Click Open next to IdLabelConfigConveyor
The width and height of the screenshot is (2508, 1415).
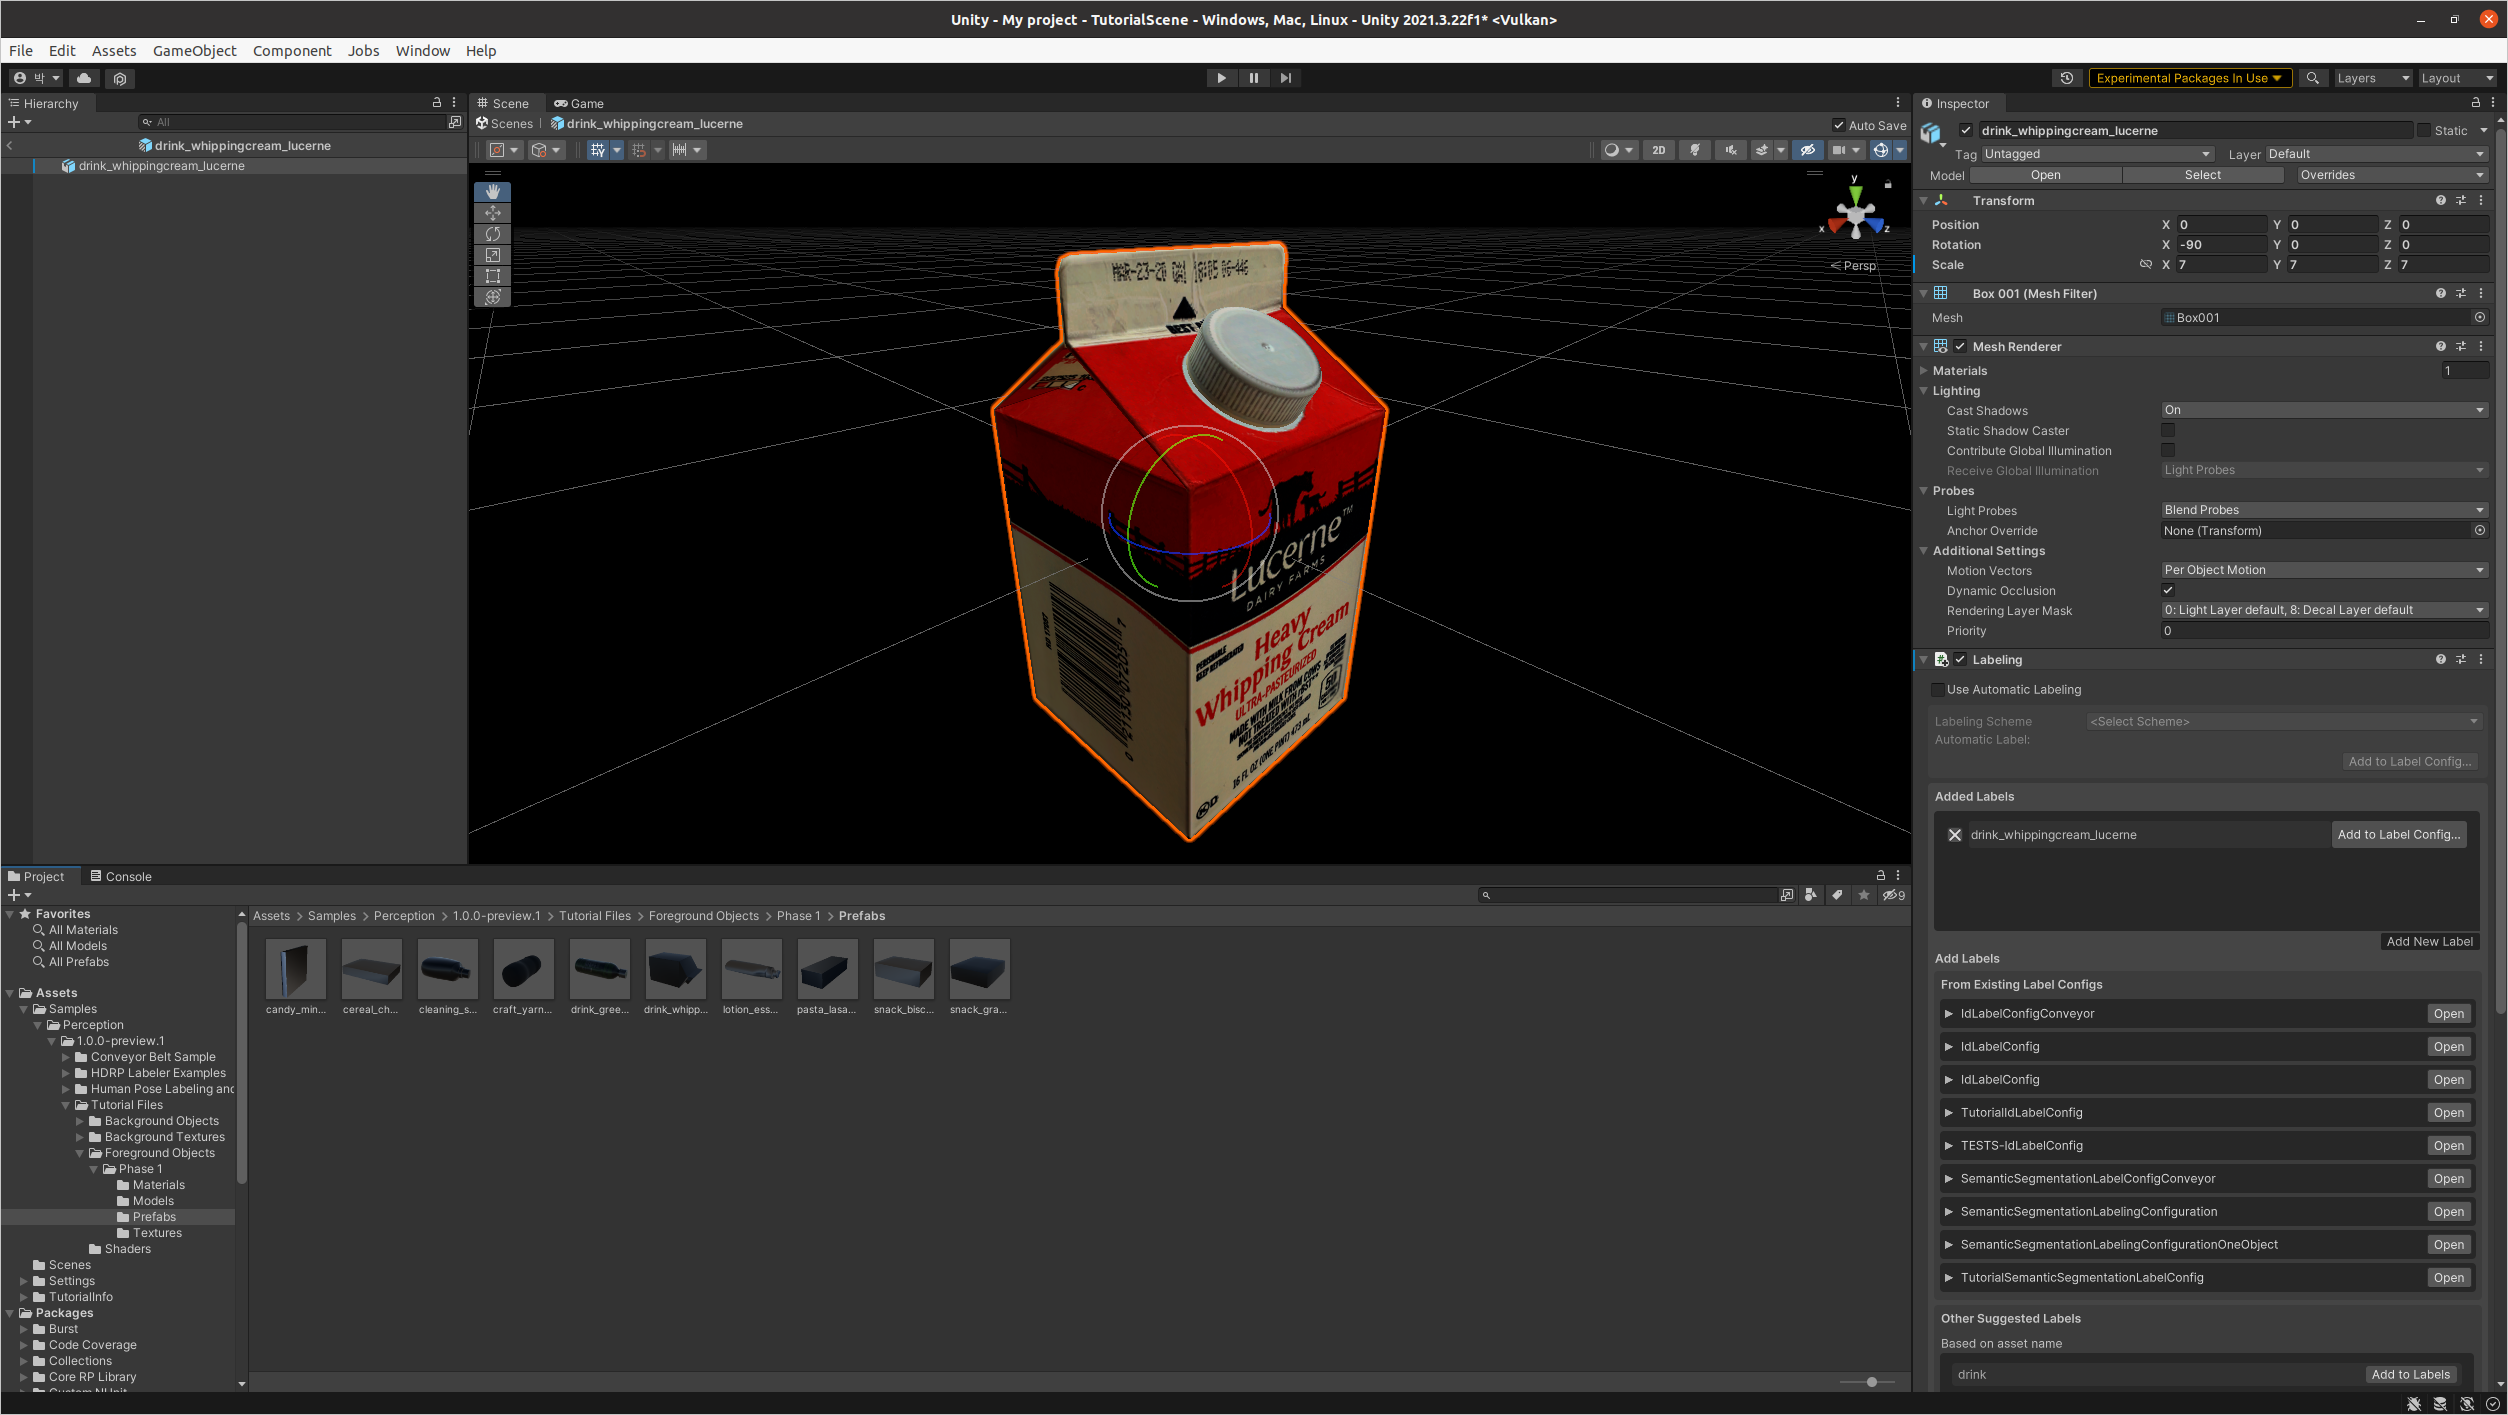point(2448,1014)
